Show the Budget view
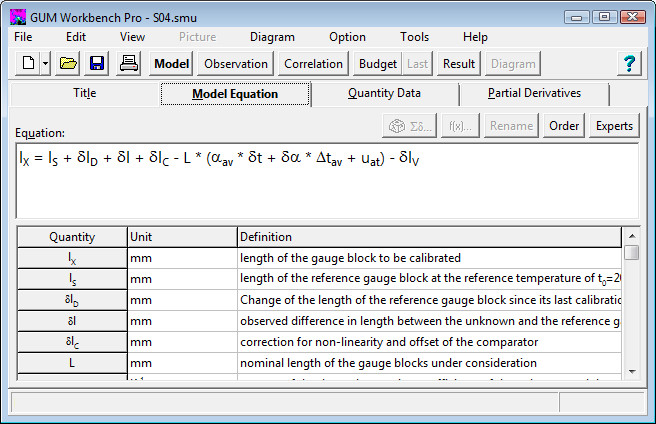656x424 pixels. click(x=378, y=64)
